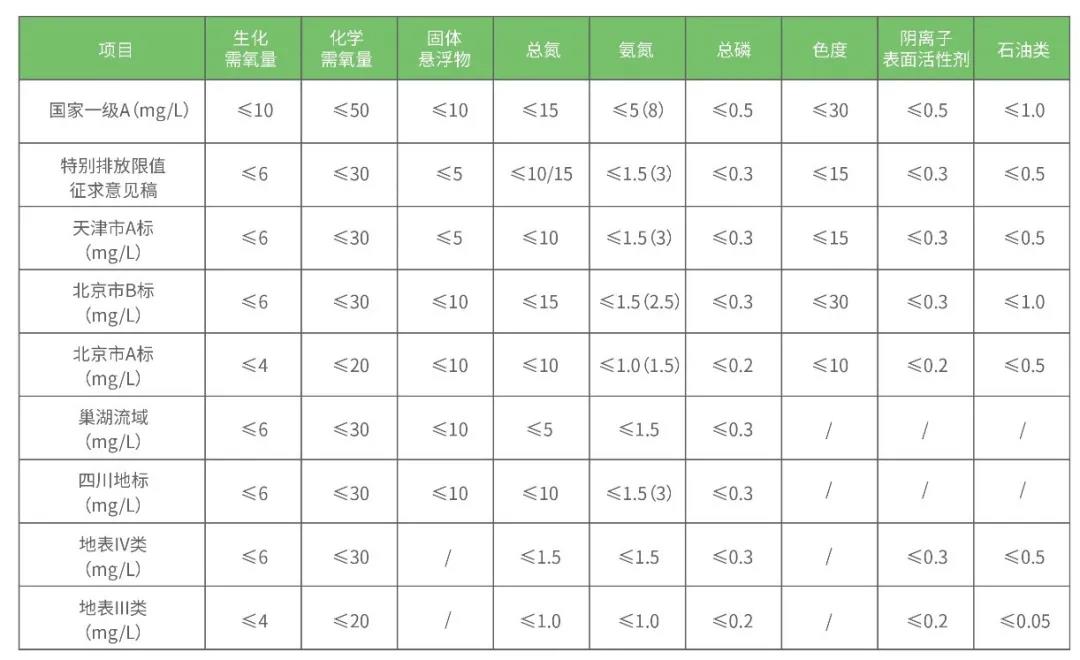The width and height of the screenshot is (1080, 660).
Task: Click the 化学需氧量 column header
Action: click(346, 49)
